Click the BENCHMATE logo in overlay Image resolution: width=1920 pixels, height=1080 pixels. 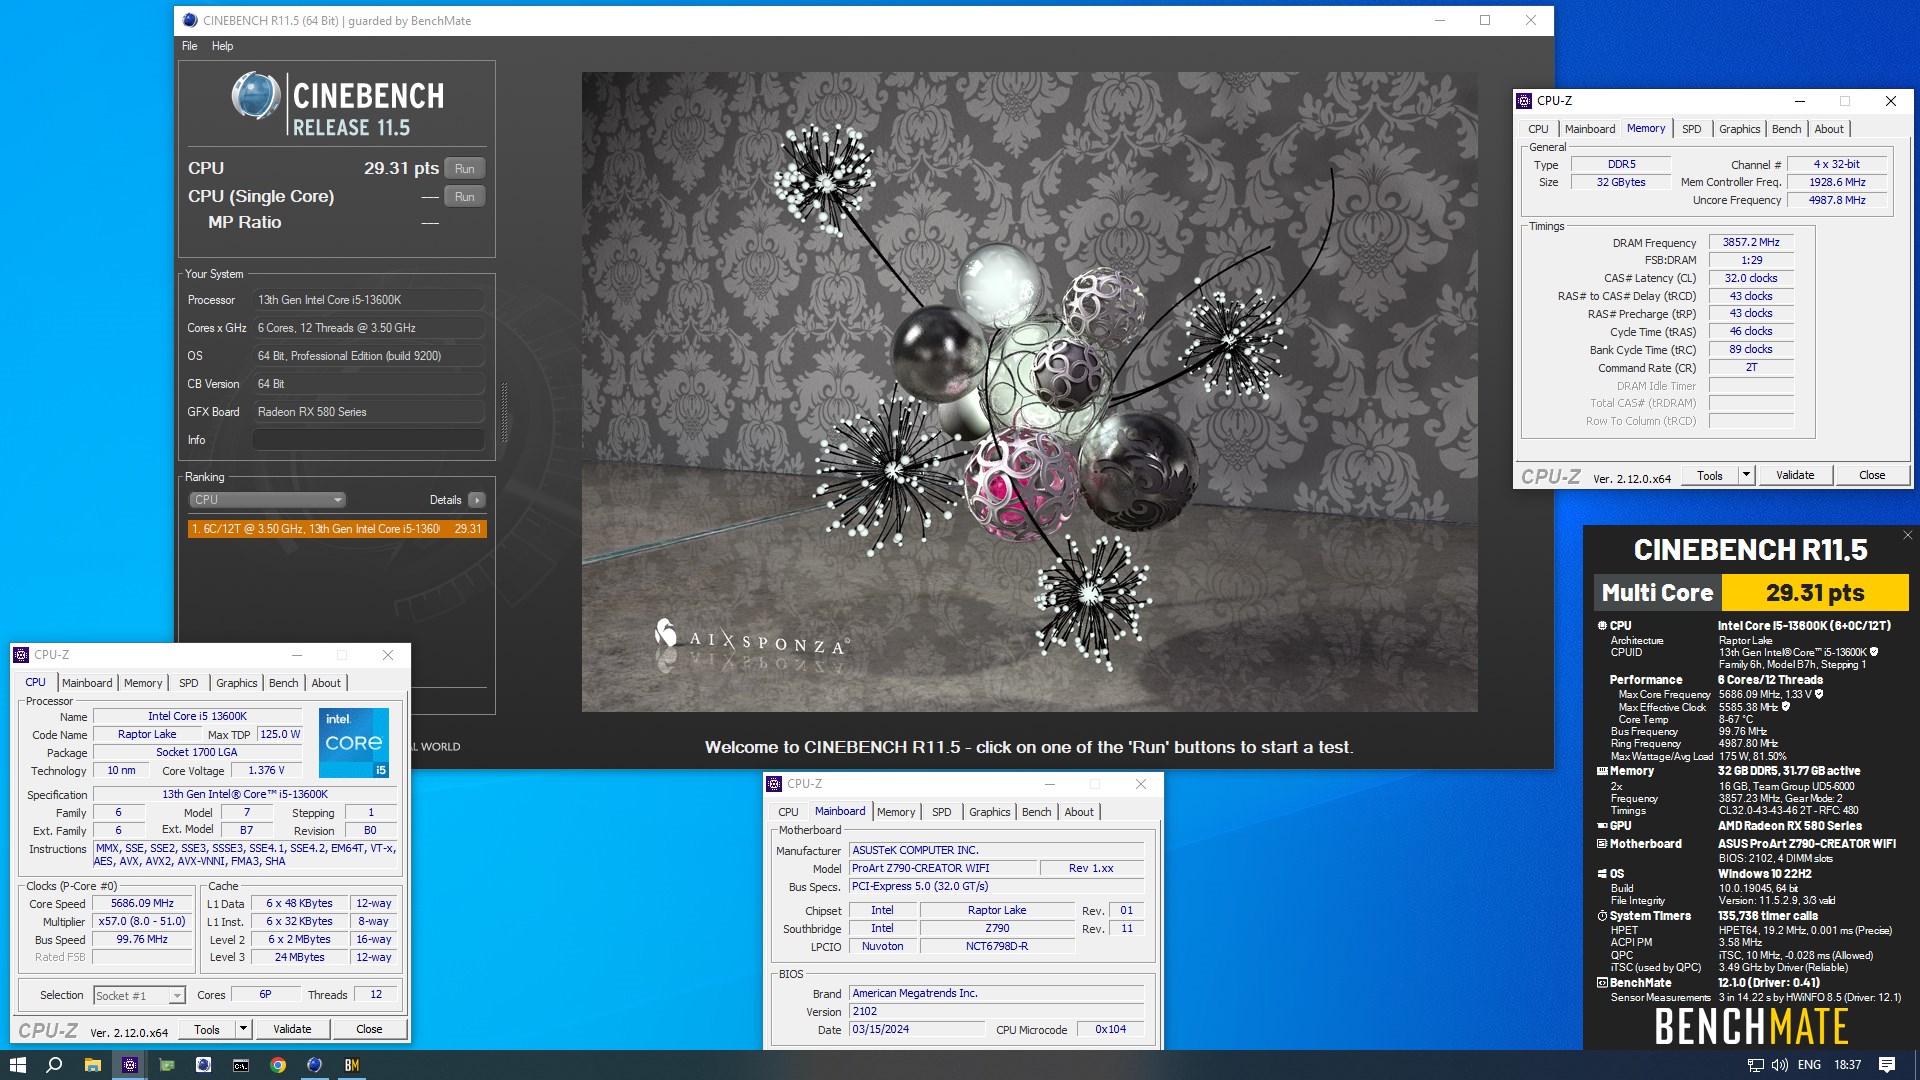[x=1751, y=1027]
